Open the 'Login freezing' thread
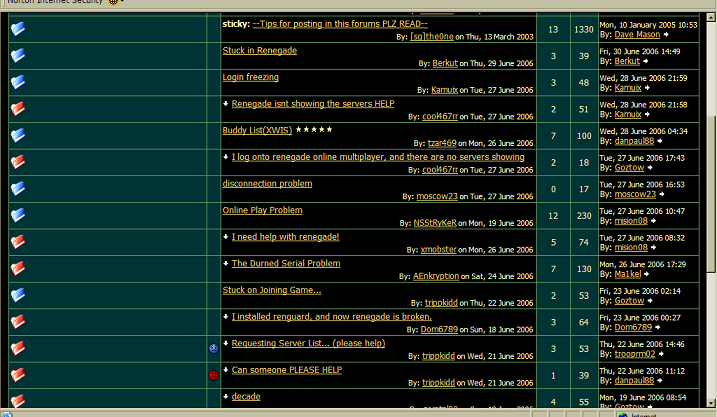717x417 pixels. (x=250, y=77)
